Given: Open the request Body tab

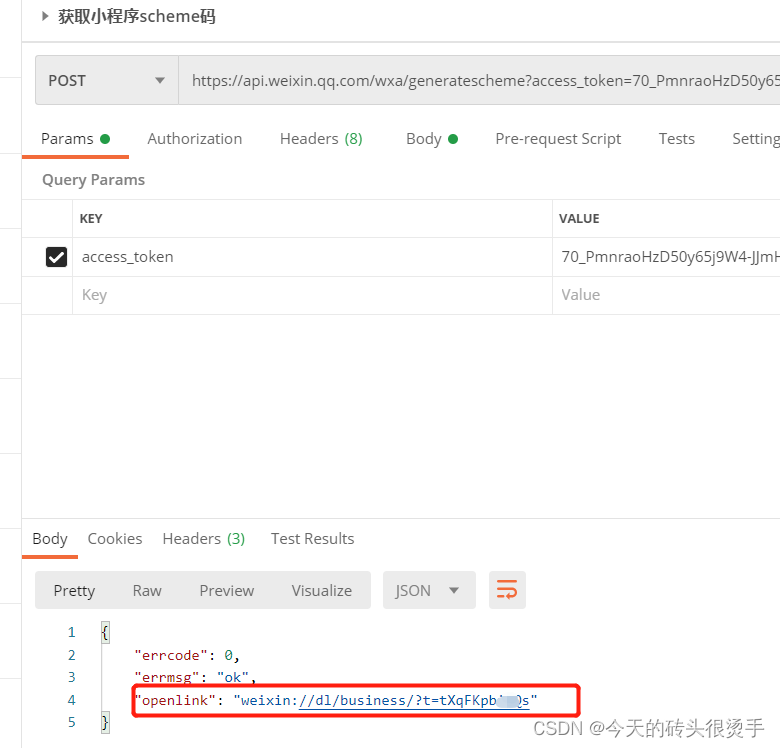Looking at the screenshot, I should pyautogui.click(x=431, y=139).
